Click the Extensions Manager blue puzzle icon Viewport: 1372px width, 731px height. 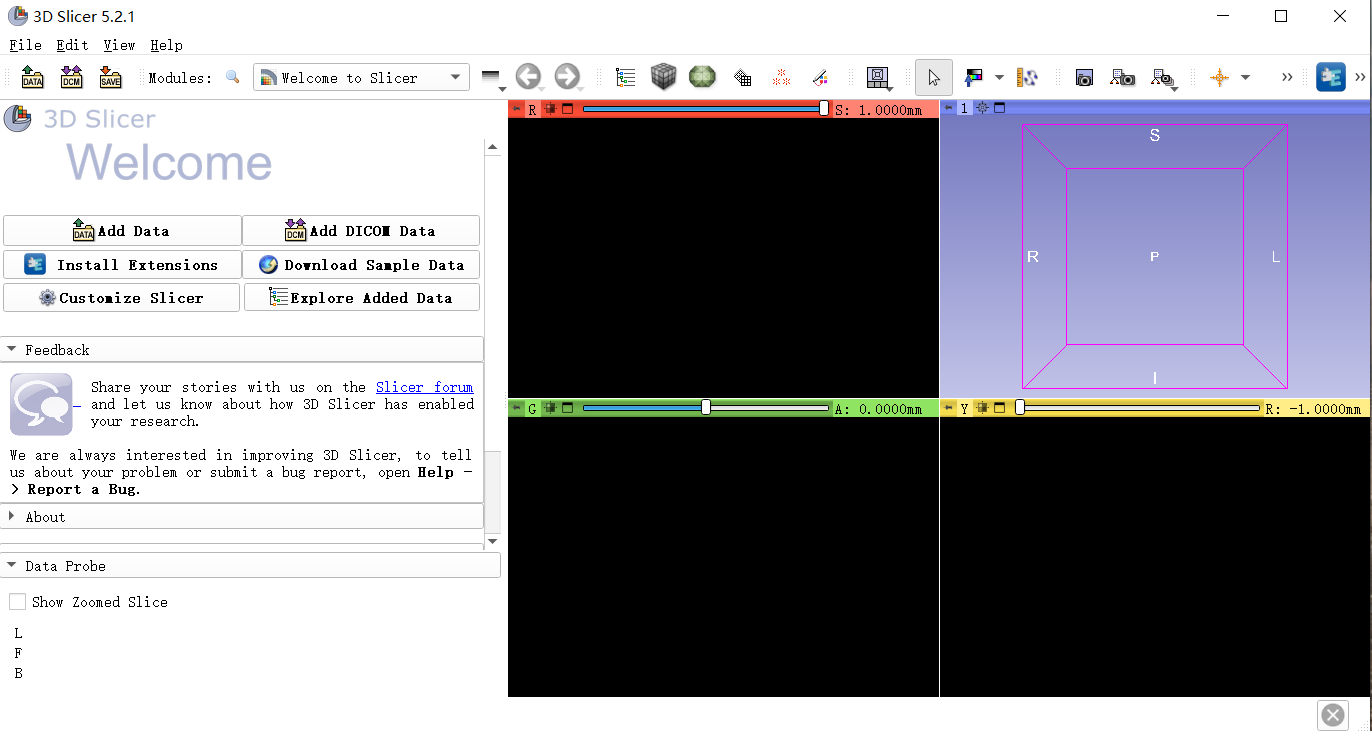tap(1331, 77)
